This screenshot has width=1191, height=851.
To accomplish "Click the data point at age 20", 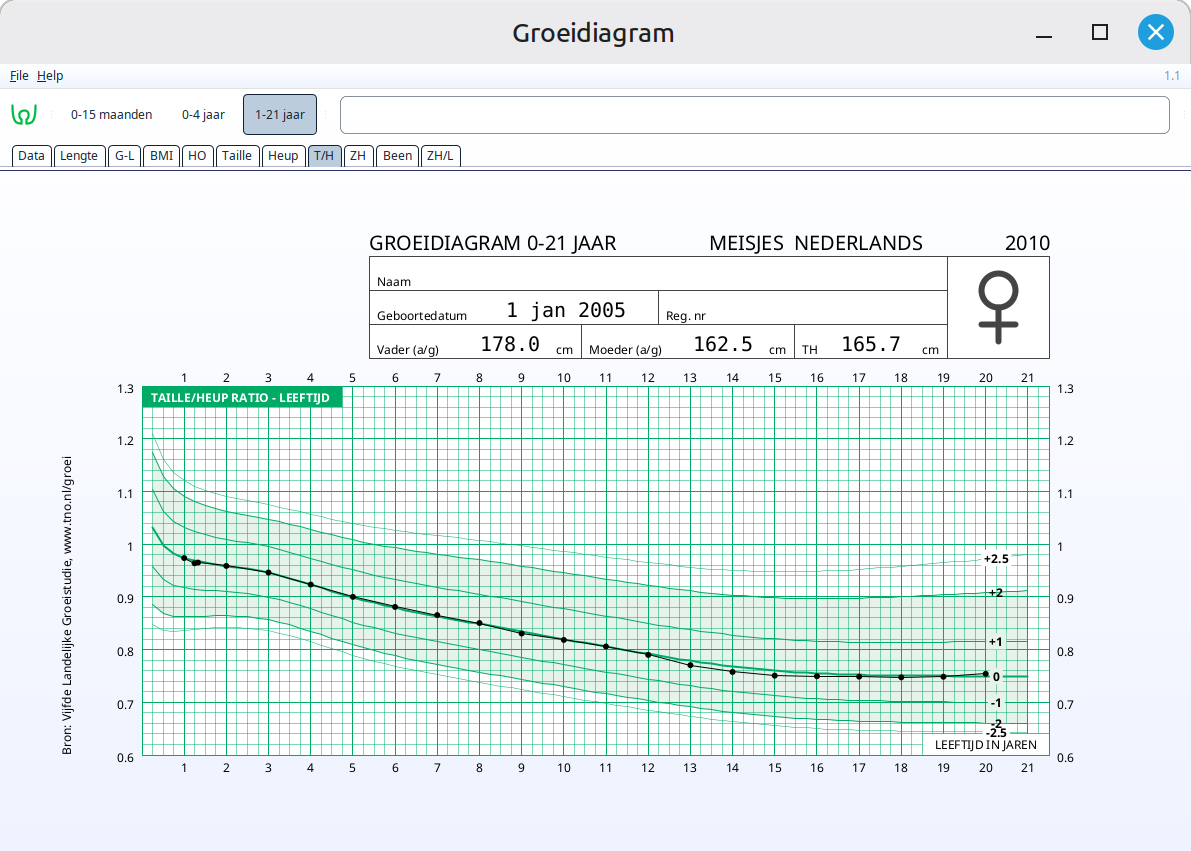I will point(986,674).
